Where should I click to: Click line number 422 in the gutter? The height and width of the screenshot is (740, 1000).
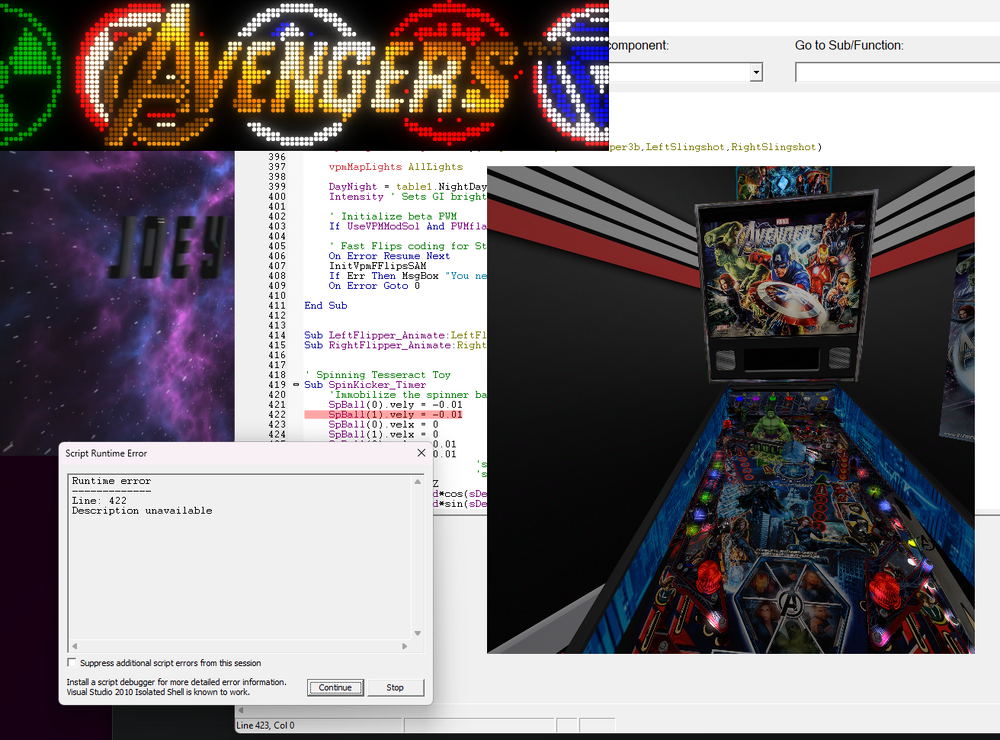coord(277,415)
